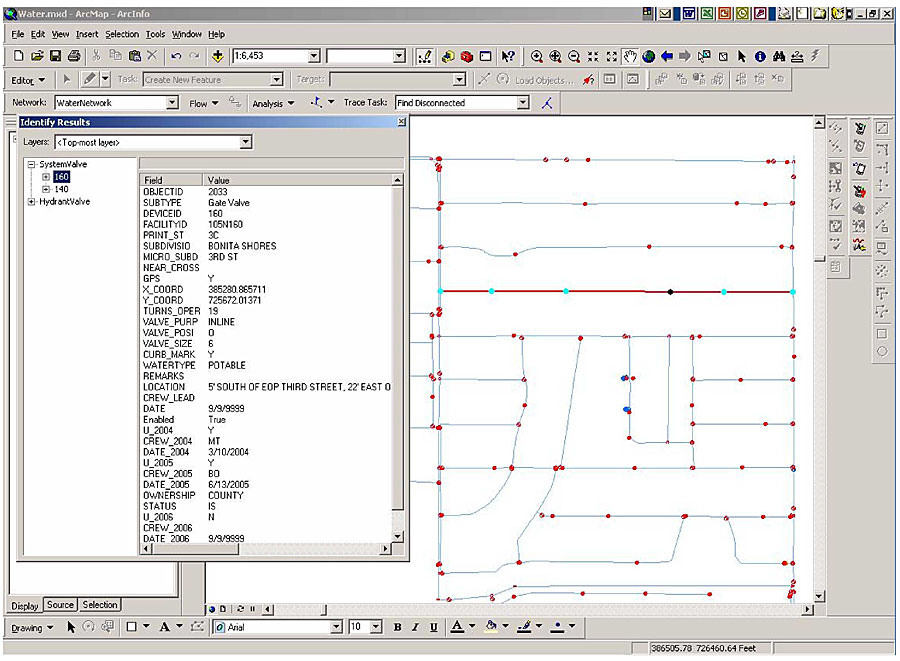Select the Pan hand tool
Screen dimensions: 900x661
630,56
